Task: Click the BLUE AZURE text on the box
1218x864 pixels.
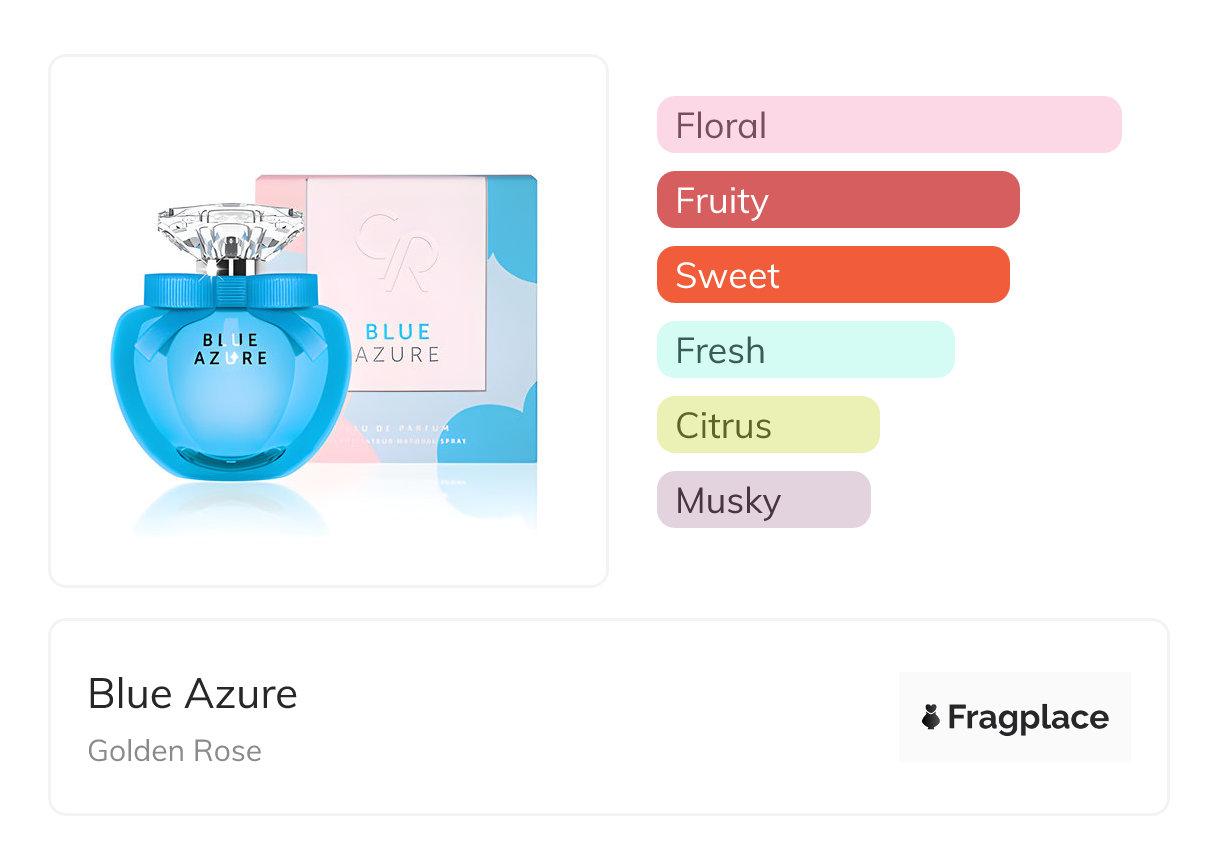Action: click(397, 343)
